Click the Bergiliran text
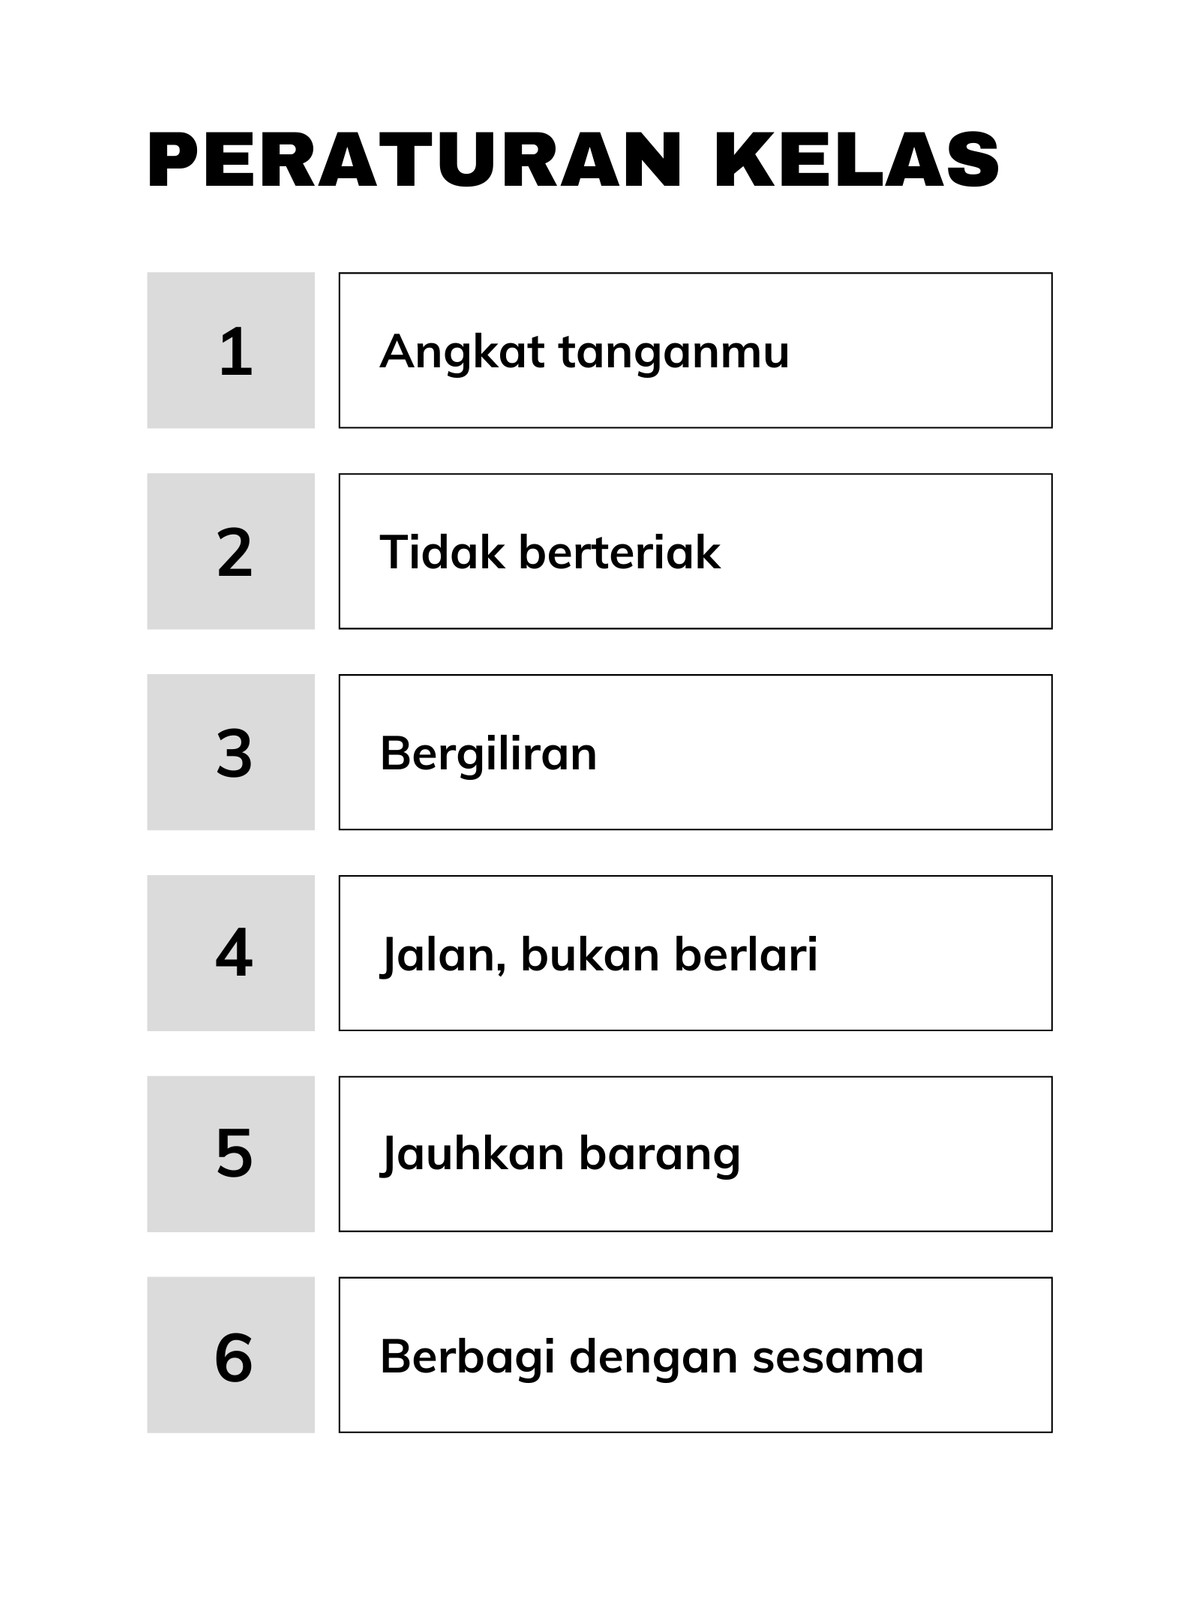Viewport: 1200px width, 1600px height. (x=488, y=755)
